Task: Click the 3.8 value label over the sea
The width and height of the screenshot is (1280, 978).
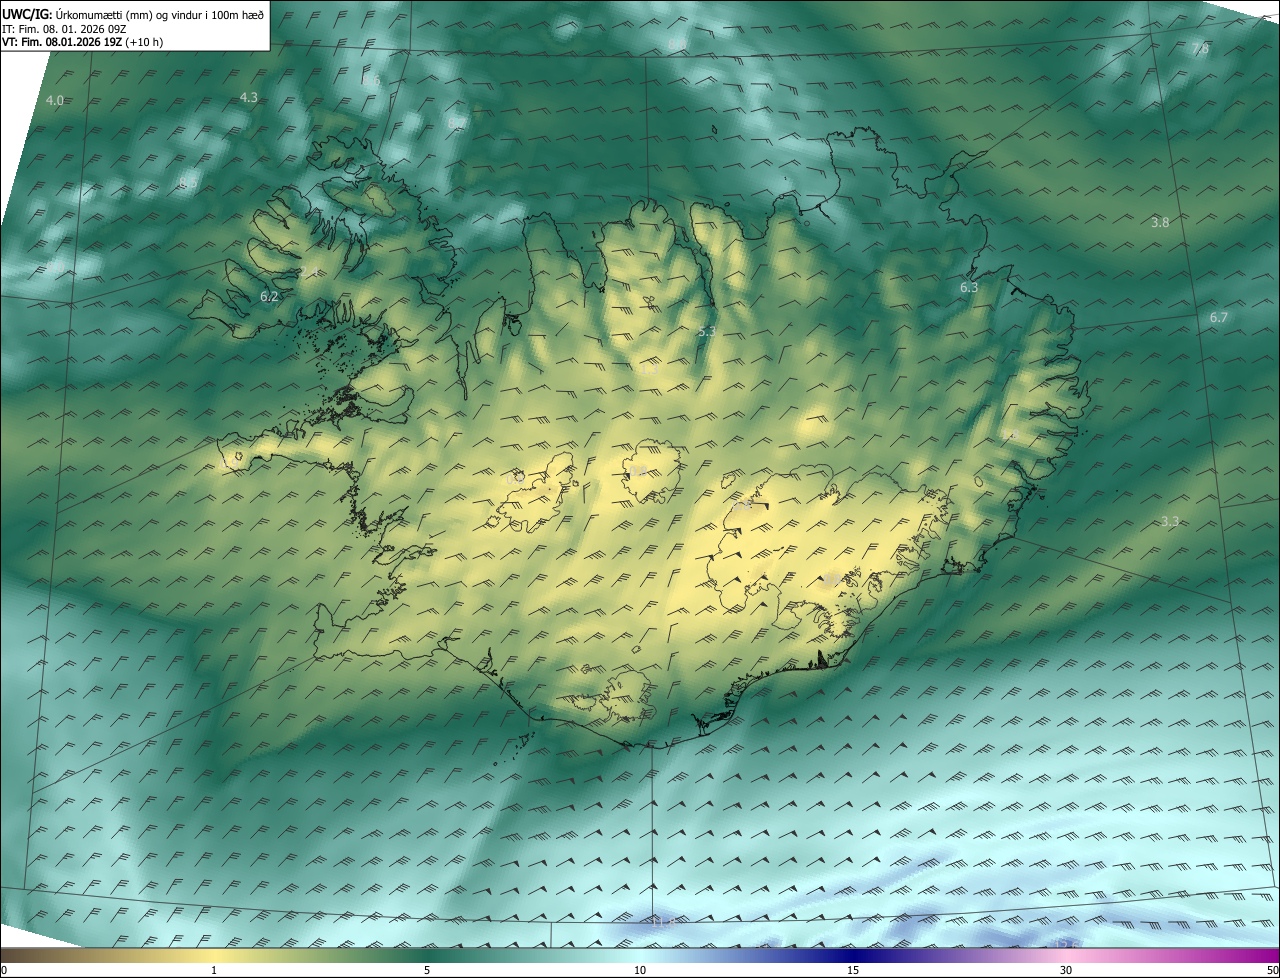Action: coord(1160,223)
